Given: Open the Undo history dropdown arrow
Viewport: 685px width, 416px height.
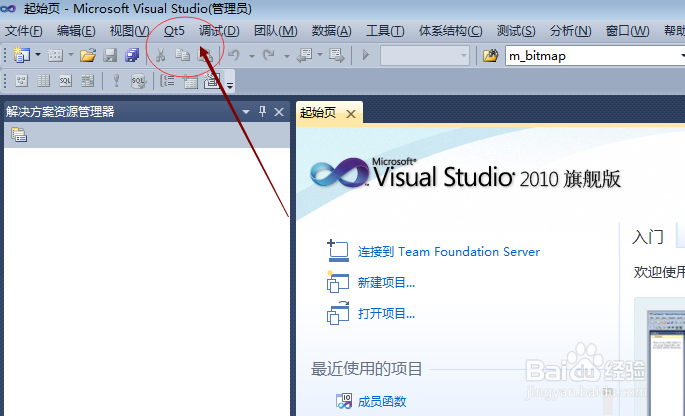Looking at the screenshot, I should pos(251,55).
